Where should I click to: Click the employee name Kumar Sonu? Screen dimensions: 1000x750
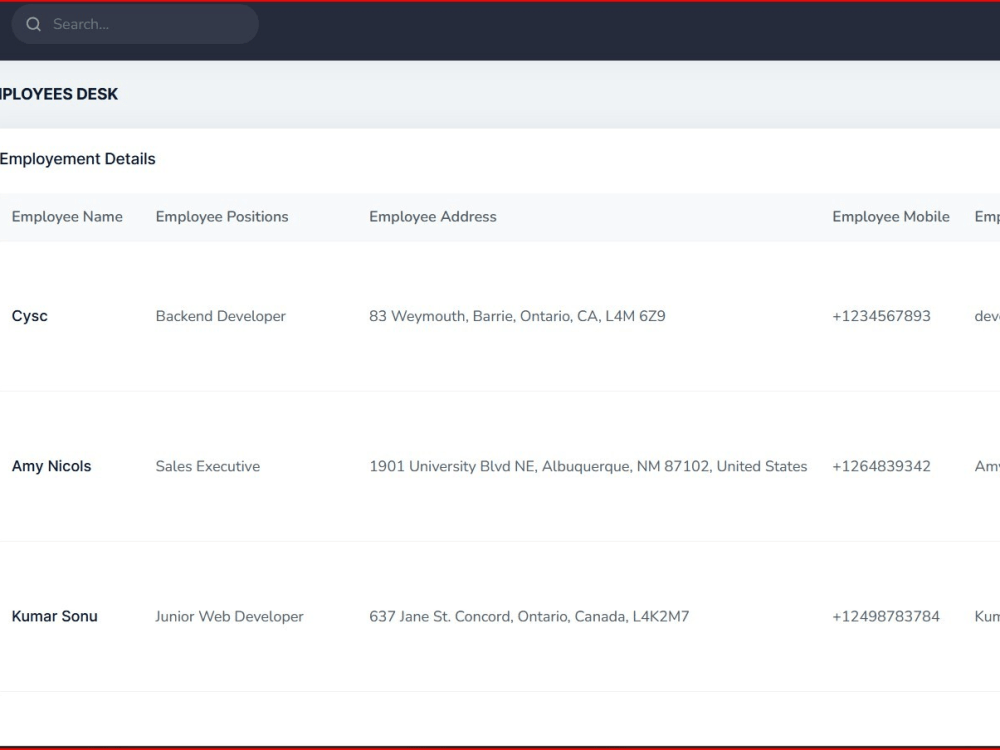tap(54, 617)
